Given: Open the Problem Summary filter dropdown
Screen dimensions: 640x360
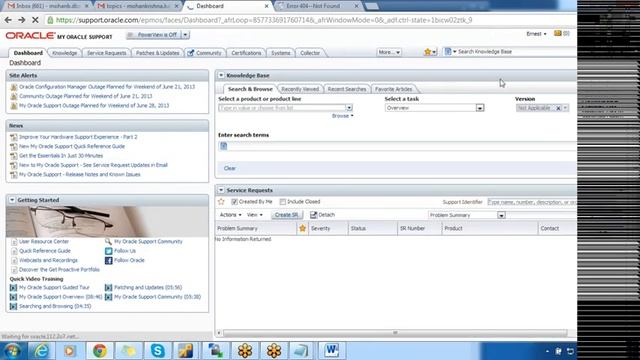Looking at the screenshot, I should coord(501,215).
